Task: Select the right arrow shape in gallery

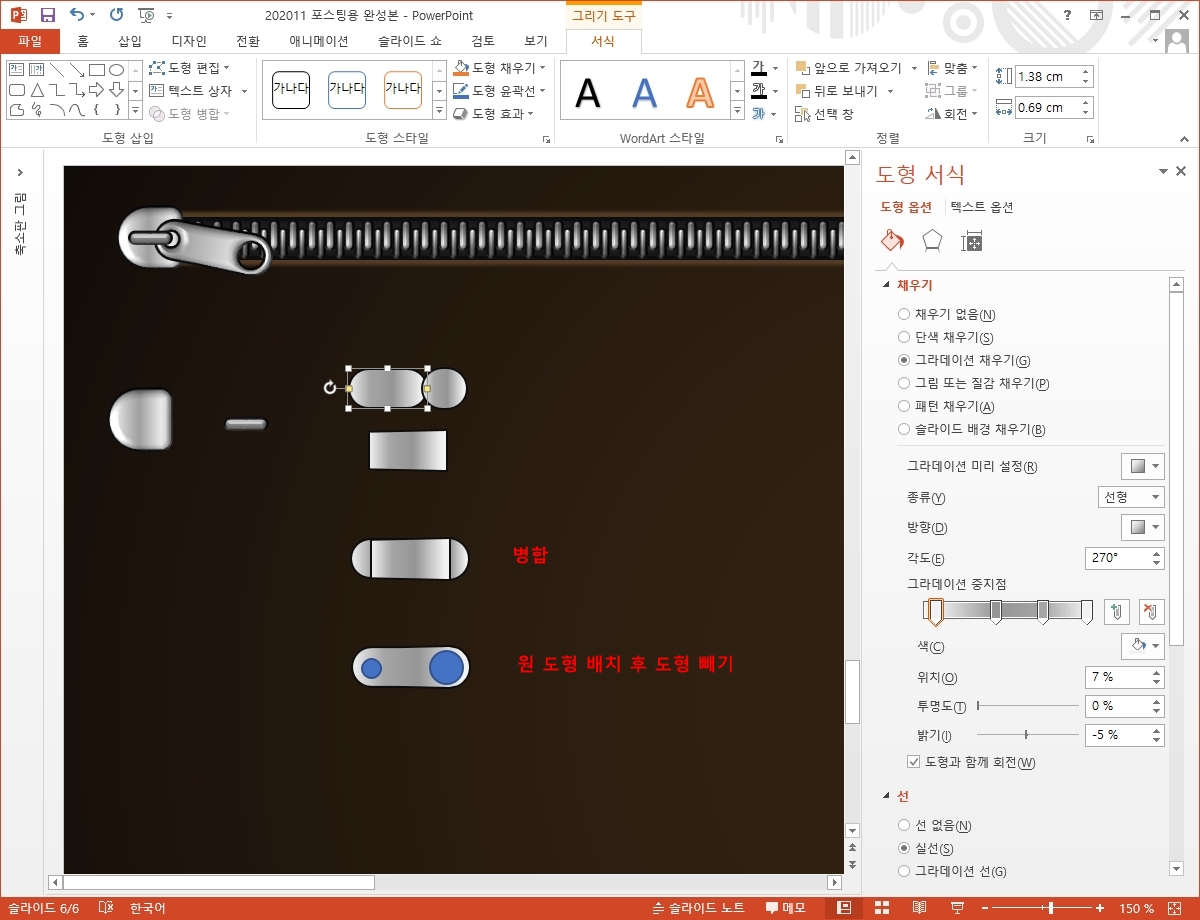Action: (x=97, y=90)
